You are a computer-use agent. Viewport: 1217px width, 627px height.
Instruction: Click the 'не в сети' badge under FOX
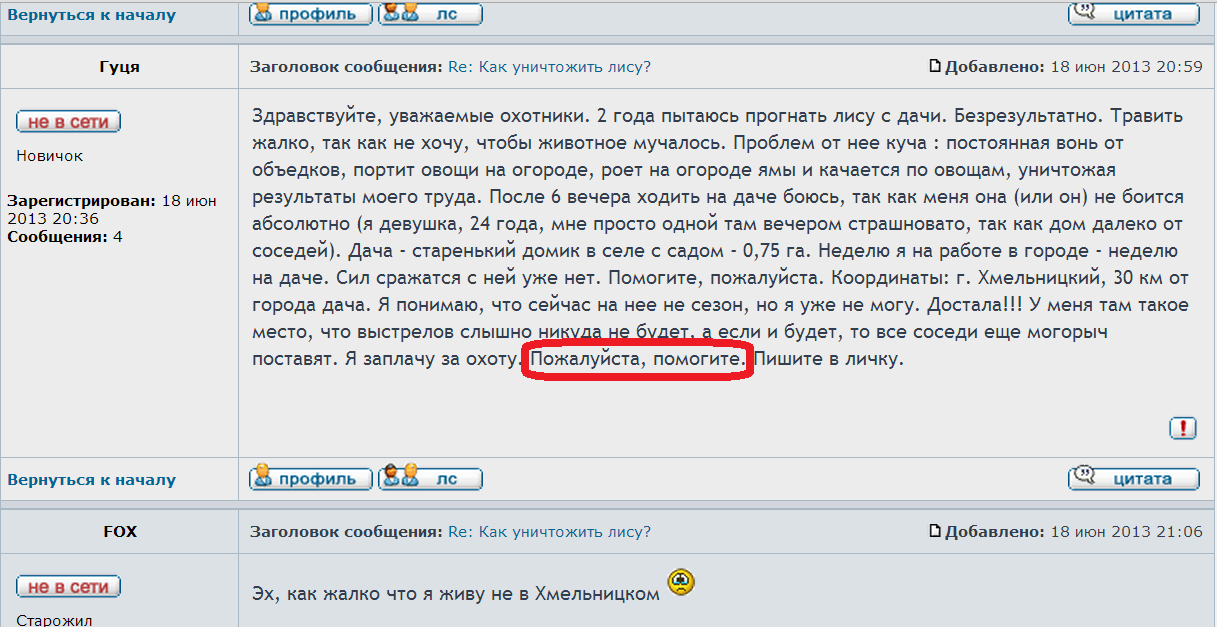68,587
